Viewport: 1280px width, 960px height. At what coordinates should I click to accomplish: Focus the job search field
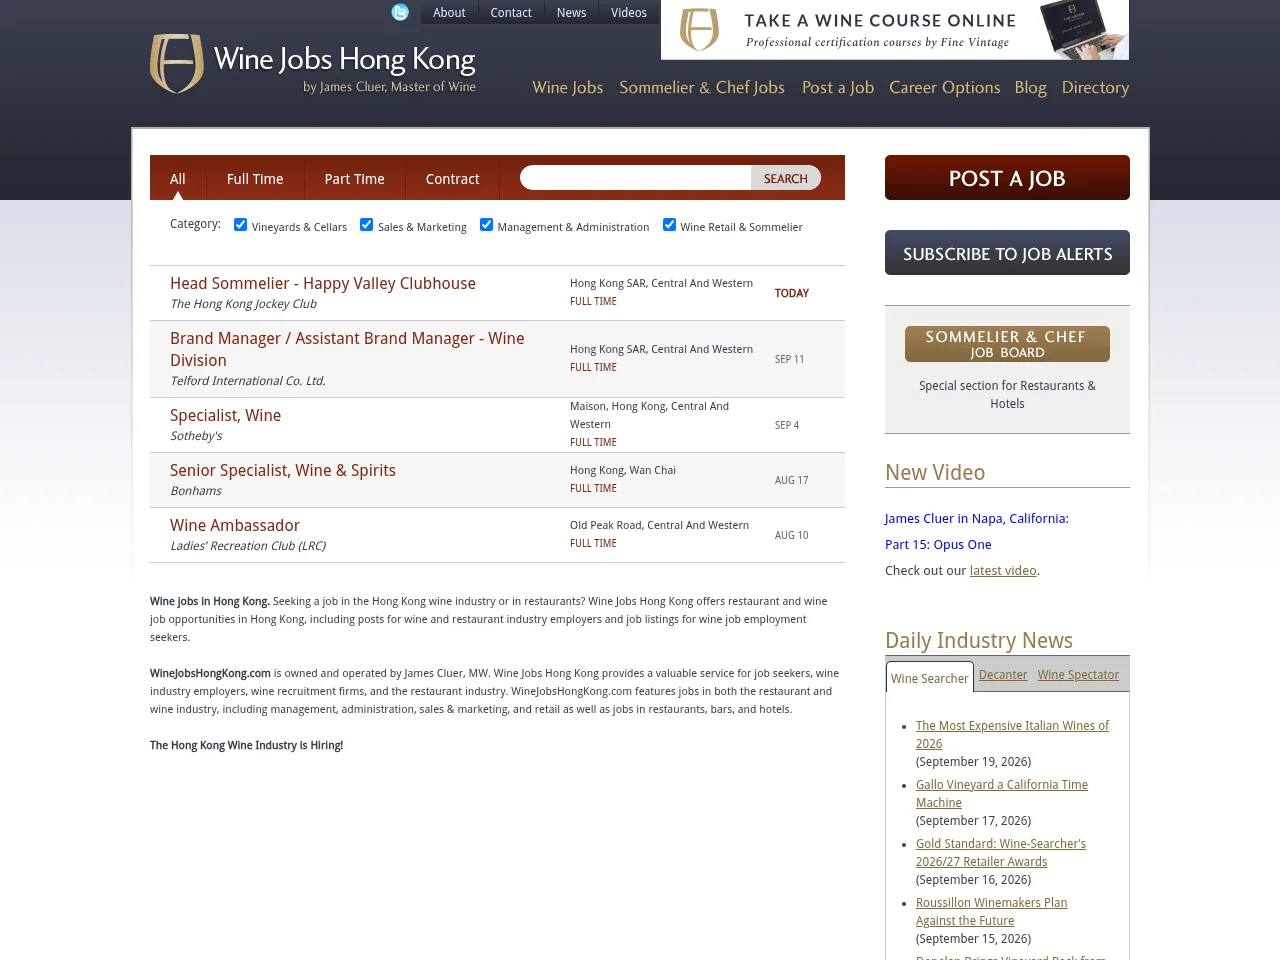(x=636, y=178)
